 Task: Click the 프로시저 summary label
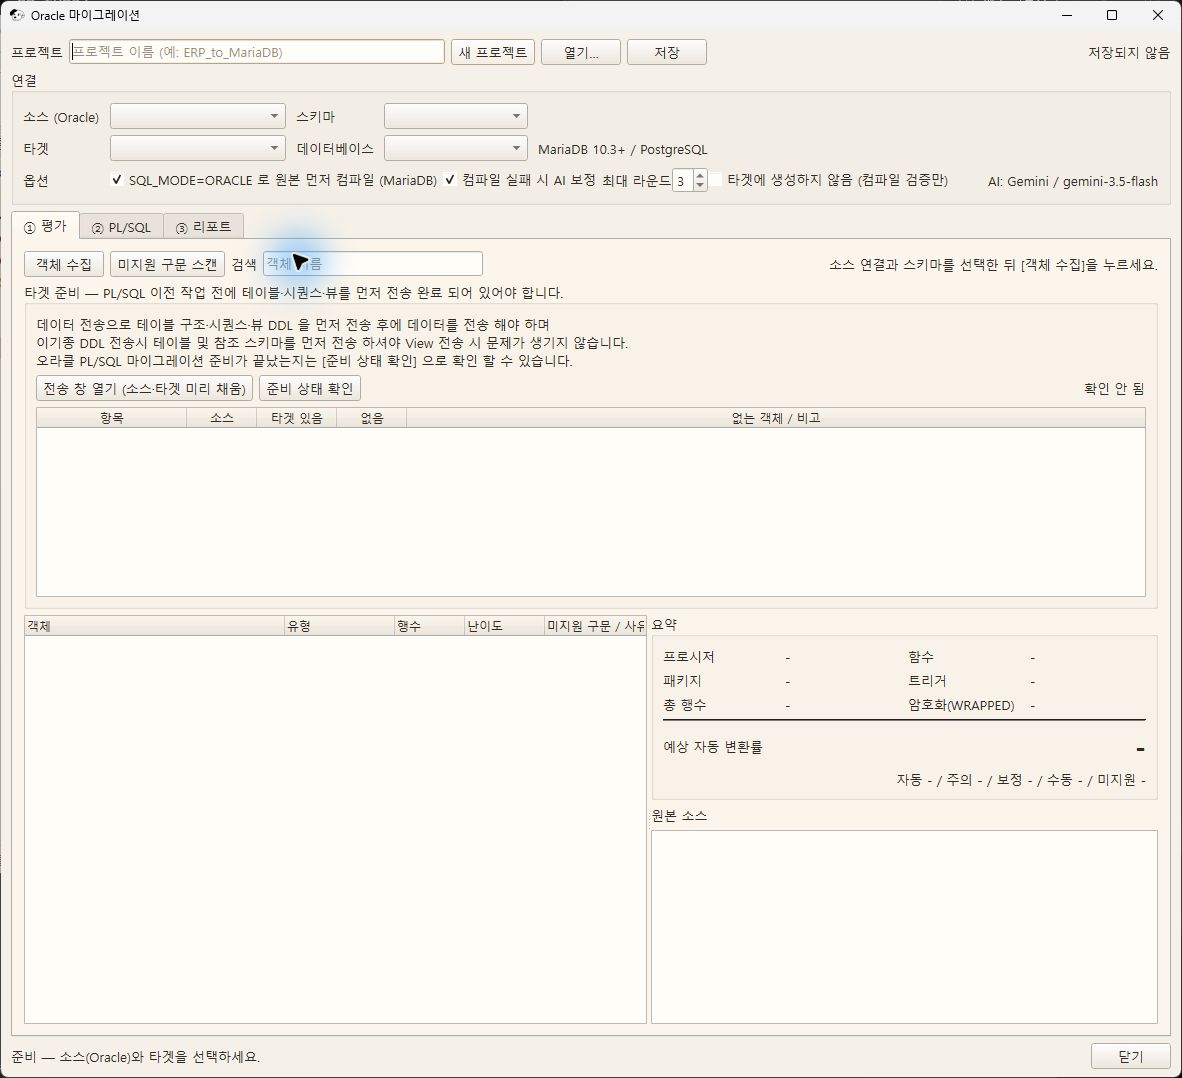[689, 657]
